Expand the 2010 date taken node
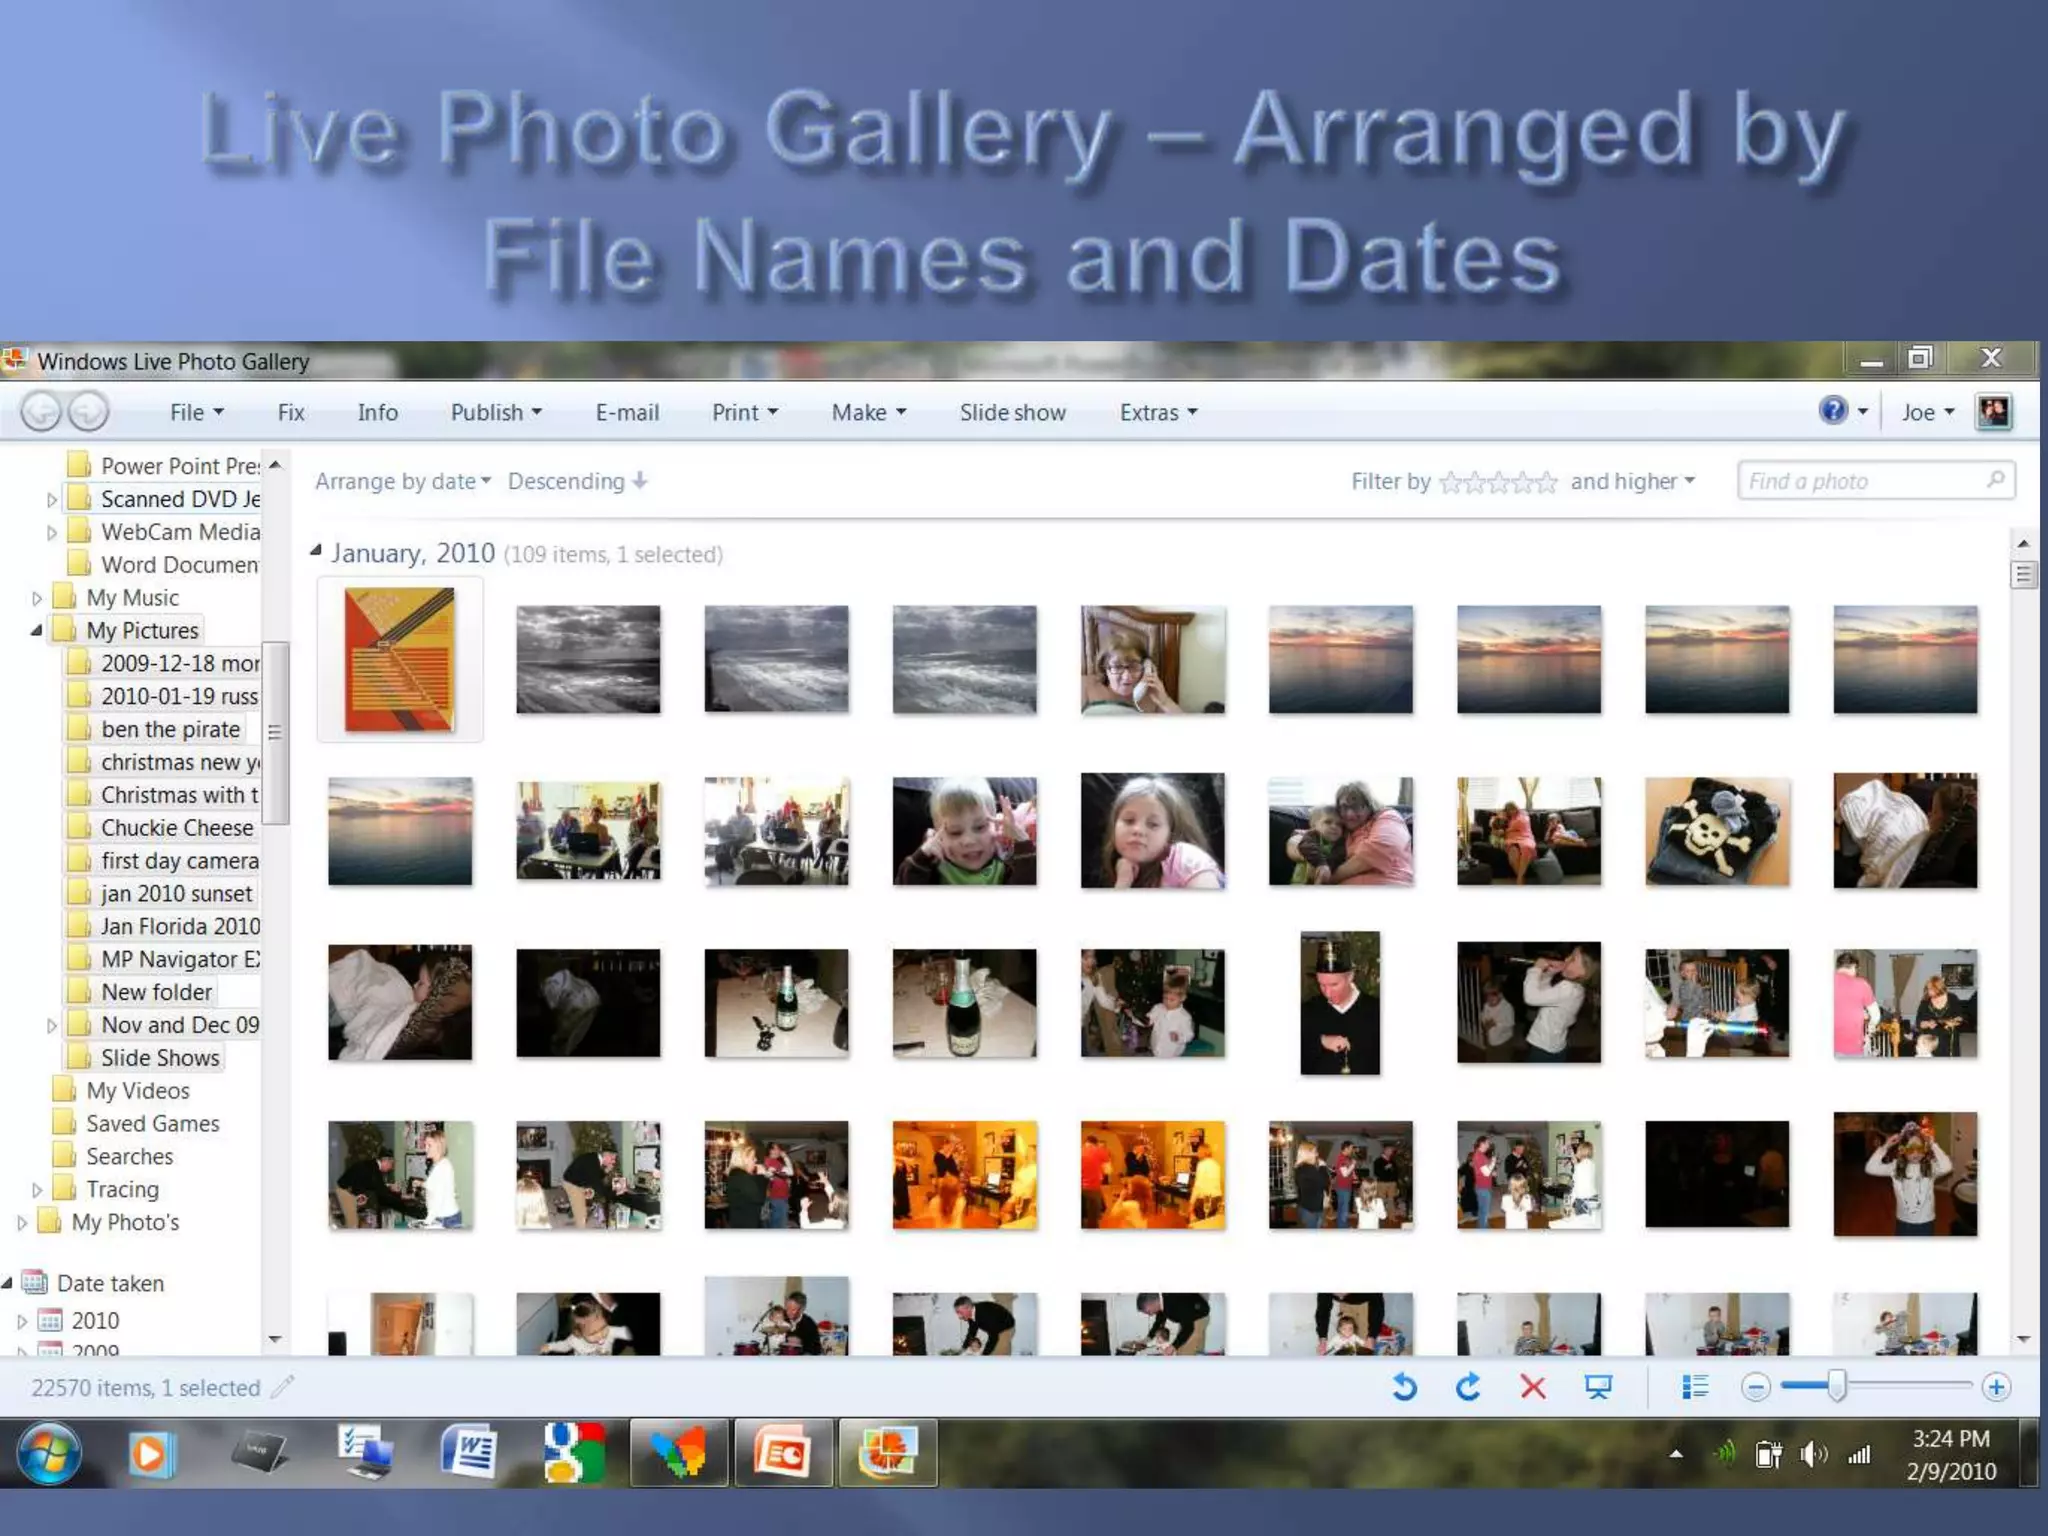The width and height of the screenshot is (2048, 1536). [x=22, y=1321]
